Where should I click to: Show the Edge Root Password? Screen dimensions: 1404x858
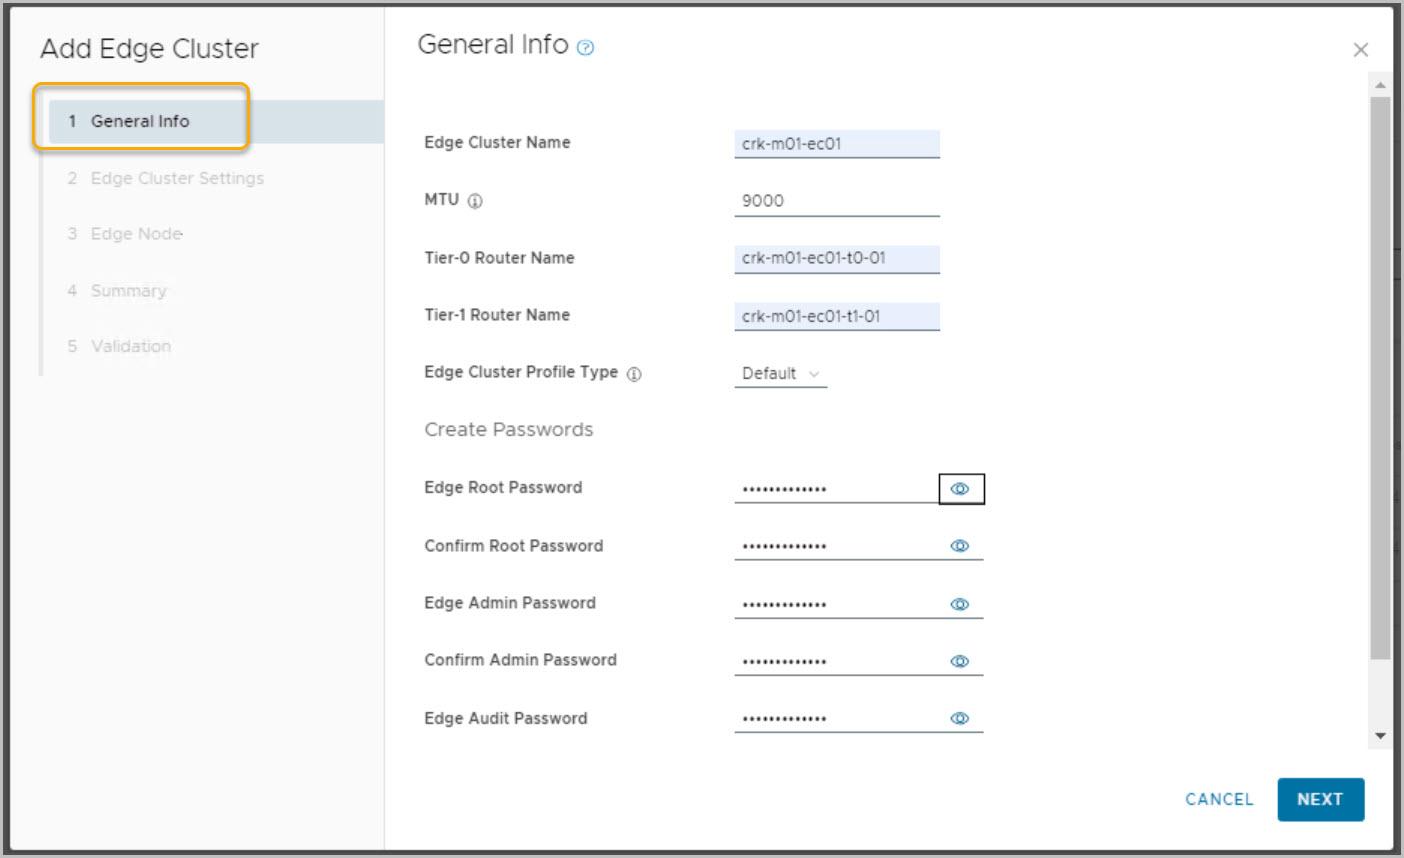960,489
